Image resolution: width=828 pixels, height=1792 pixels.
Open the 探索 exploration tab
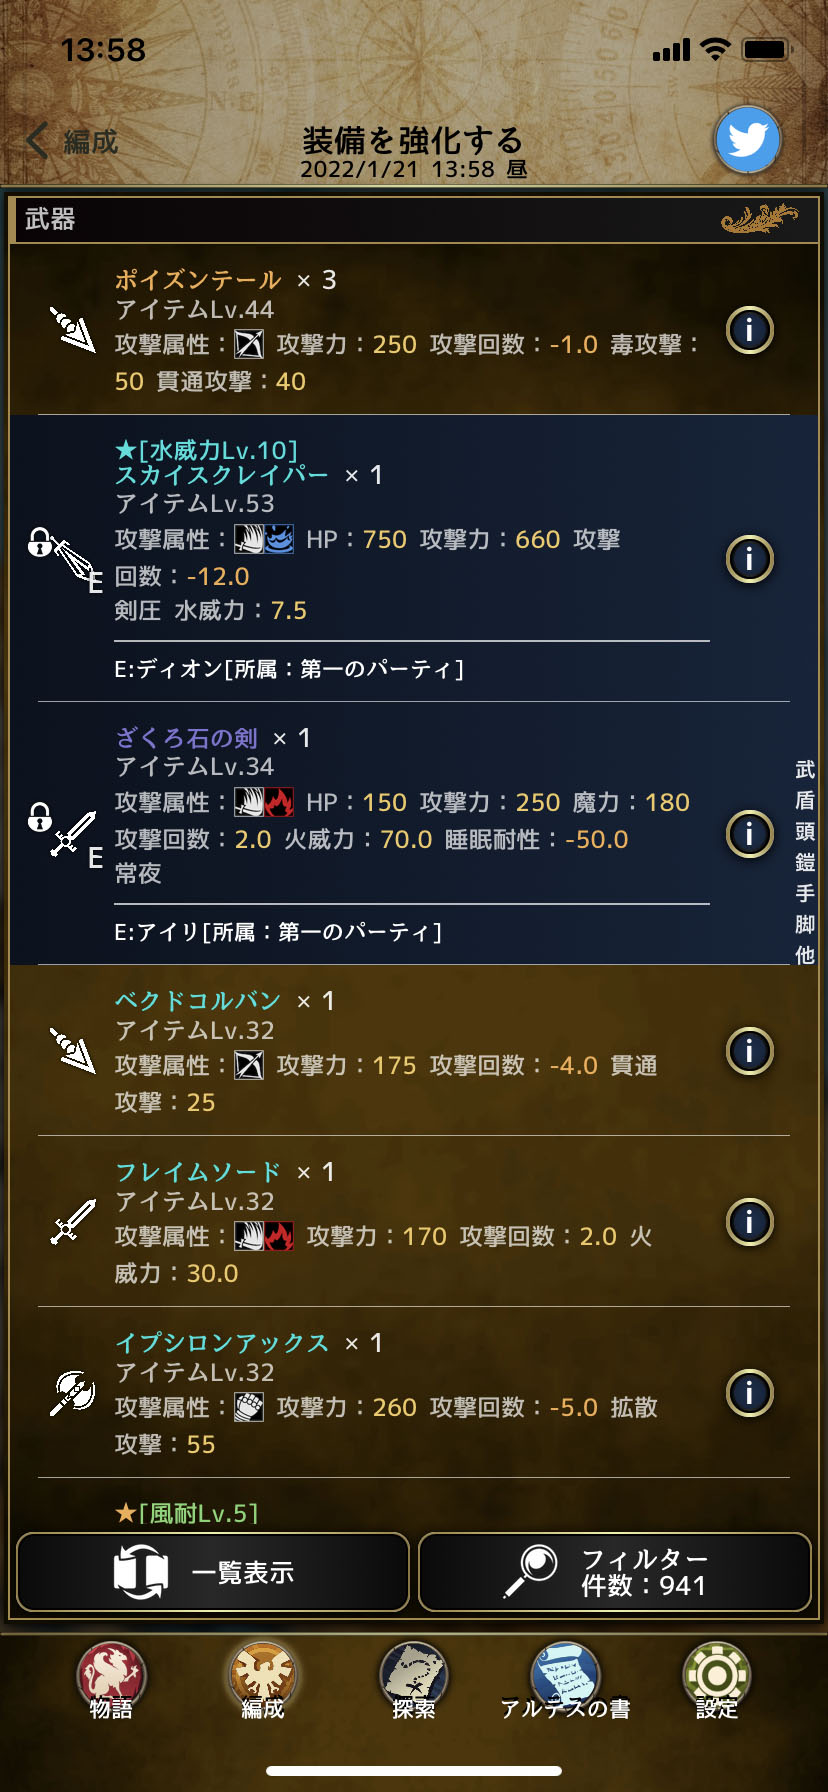[414, 1680]
